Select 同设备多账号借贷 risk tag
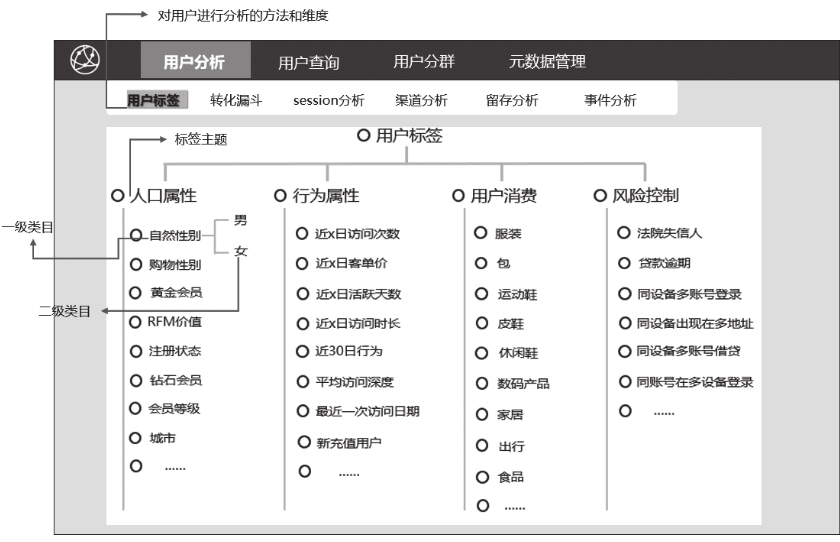This screenshot has height=542, width=840. 680,351
